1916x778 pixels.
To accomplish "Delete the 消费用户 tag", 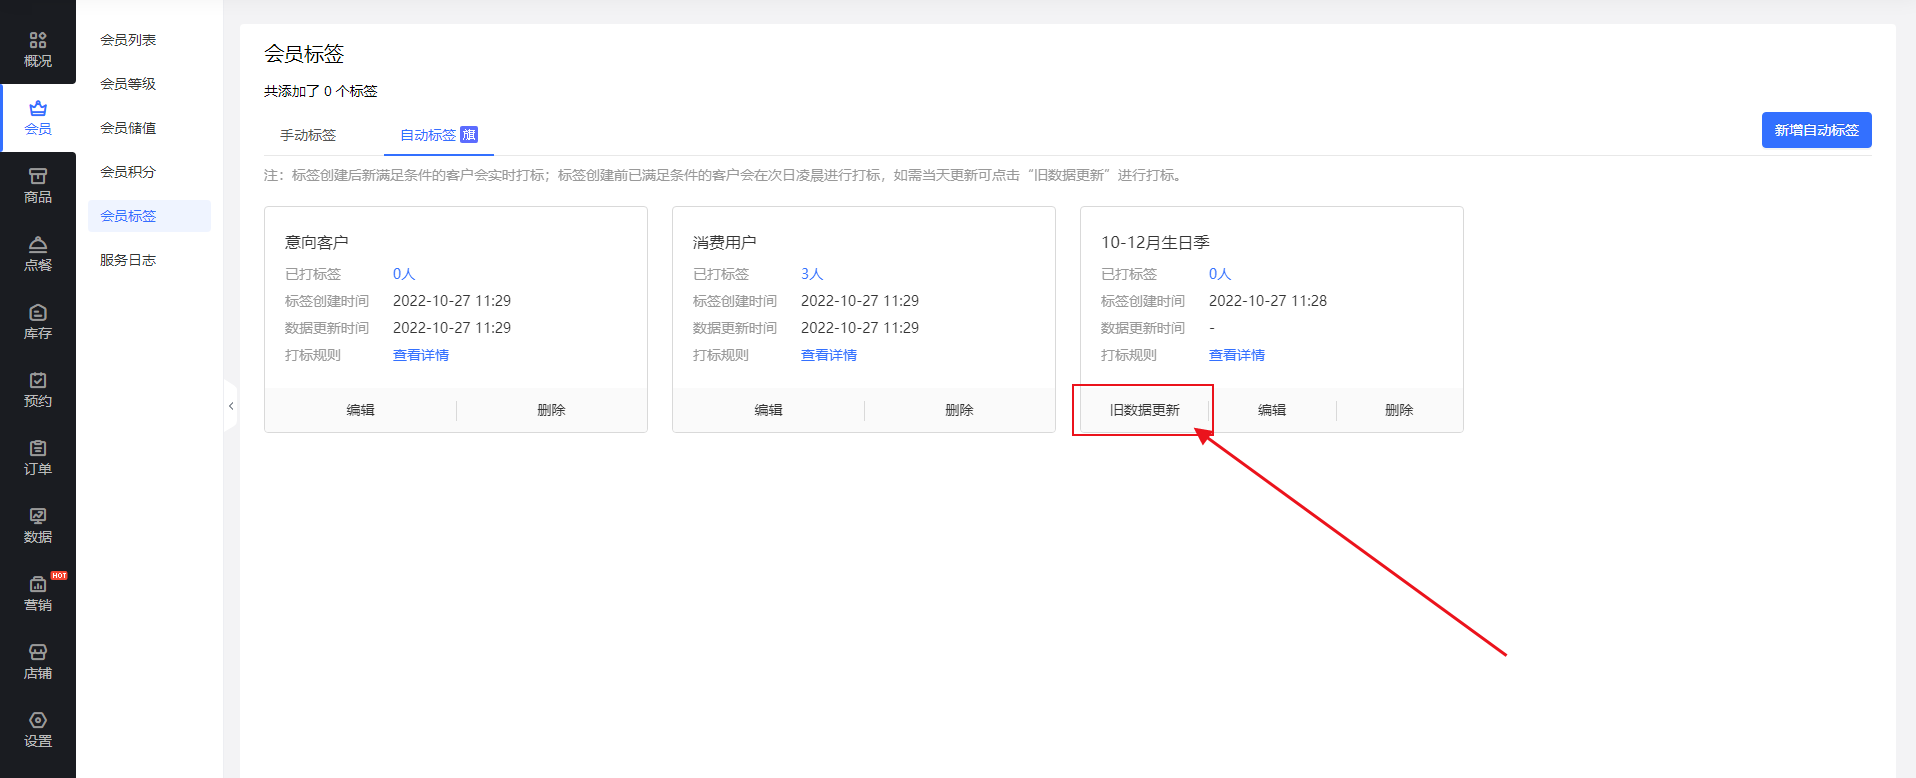I will (959, 410).
